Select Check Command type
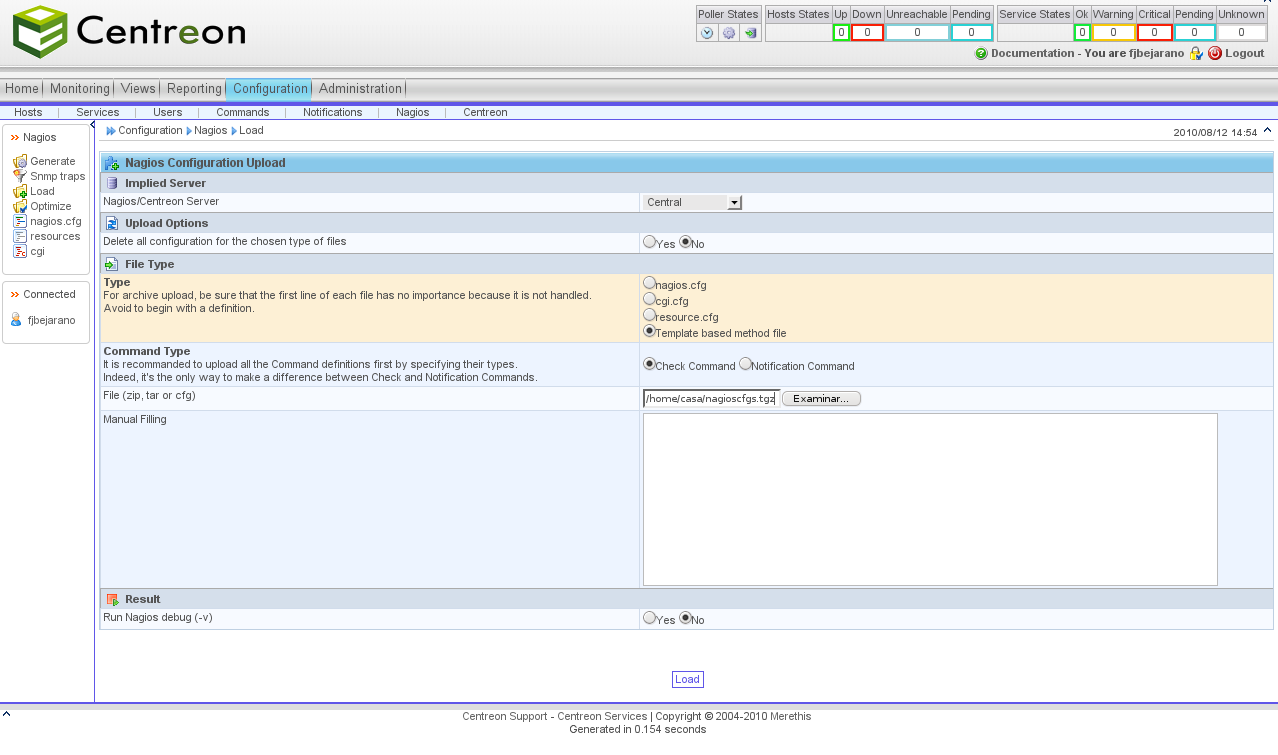1278x755 pixels. [x=649, y=364]
